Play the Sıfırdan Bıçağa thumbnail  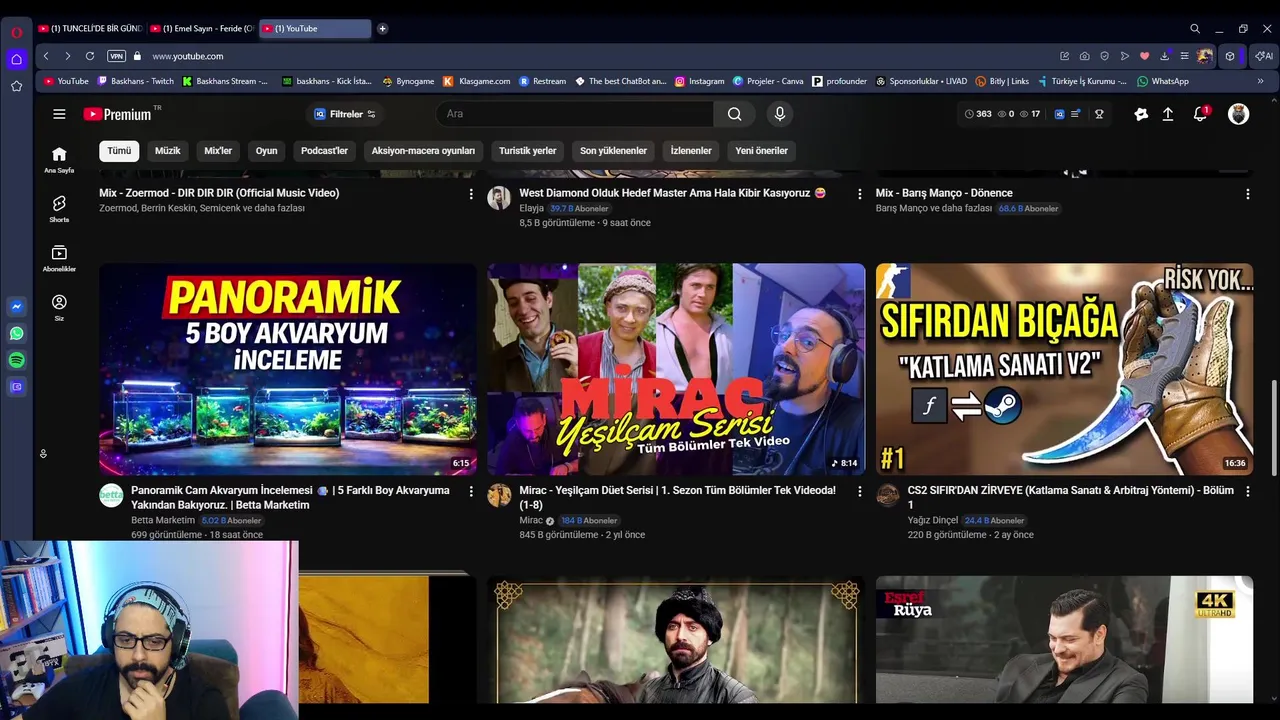tap(1064, 369)
